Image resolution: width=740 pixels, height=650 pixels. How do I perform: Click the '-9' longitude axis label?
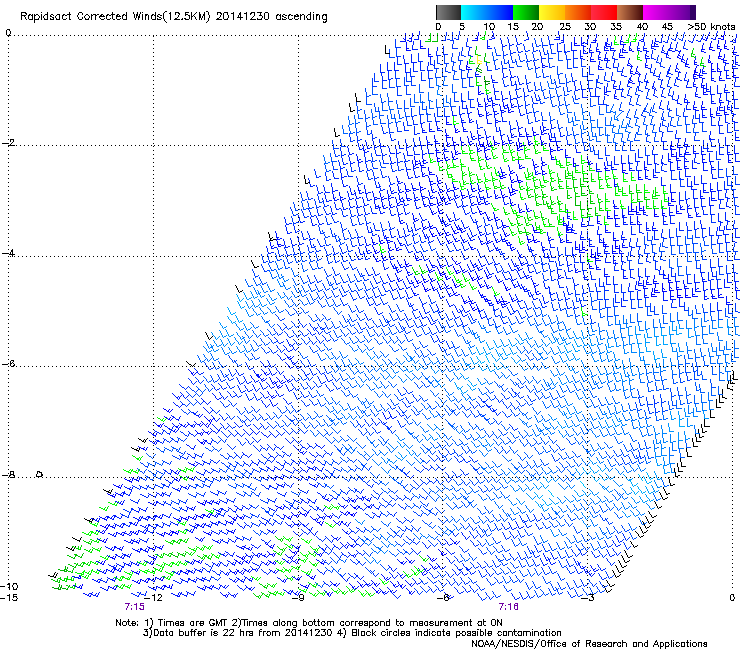(298, 598)
